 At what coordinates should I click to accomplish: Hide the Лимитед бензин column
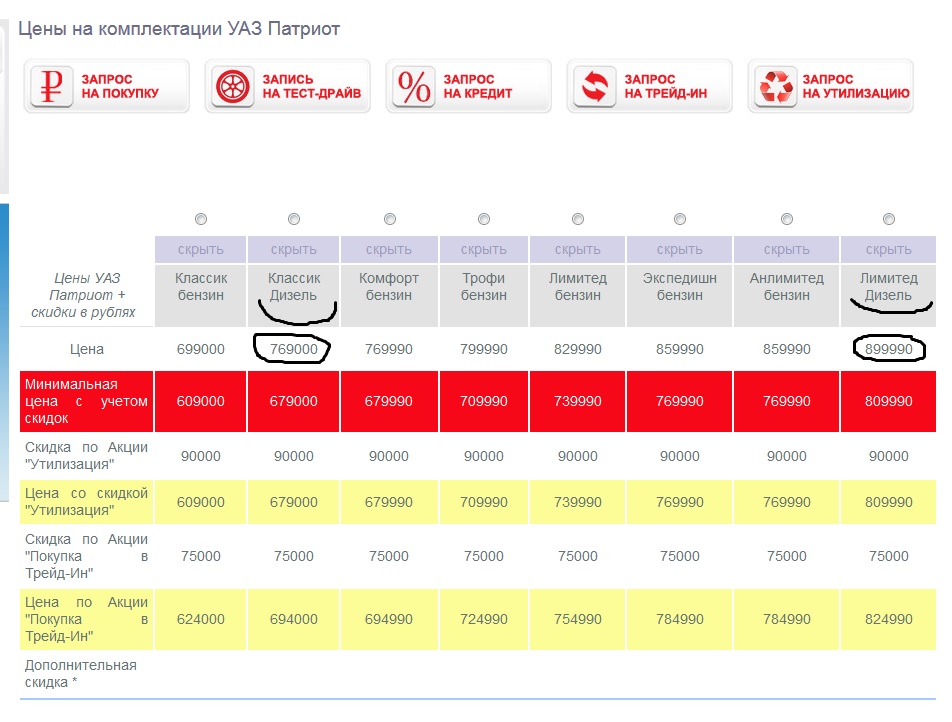pyautogui.click(x=577, y=250)
